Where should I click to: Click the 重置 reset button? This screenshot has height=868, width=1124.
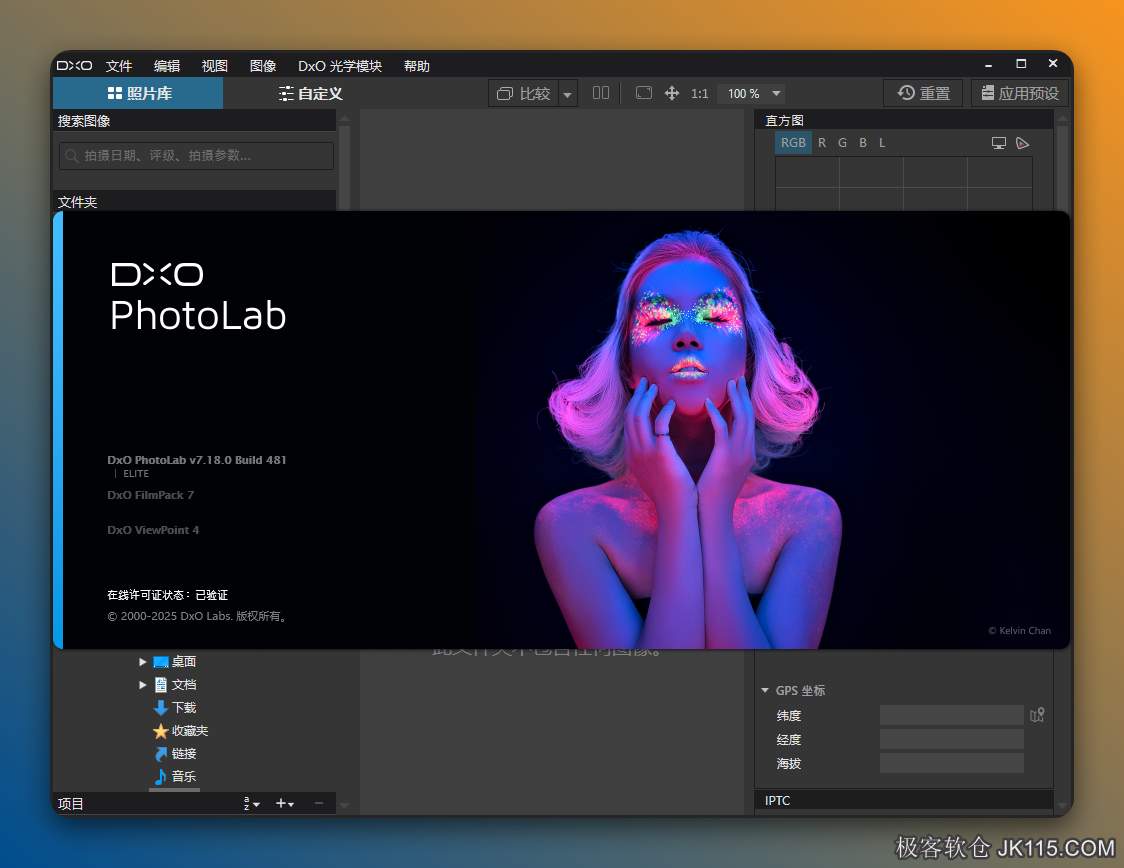click(x=923, y=93)
